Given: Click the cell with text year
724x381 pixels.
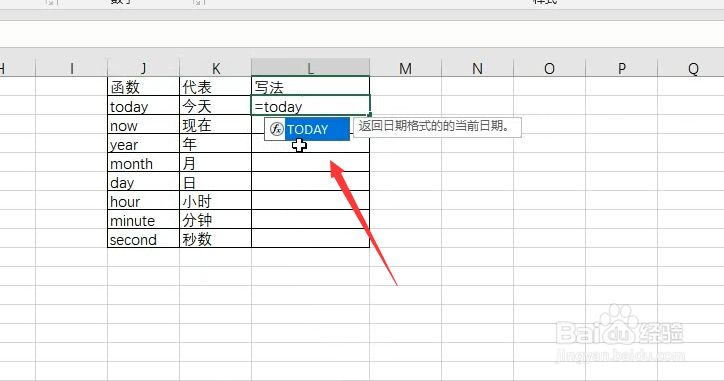Looking at the screenshot, I should pos(144,144).
